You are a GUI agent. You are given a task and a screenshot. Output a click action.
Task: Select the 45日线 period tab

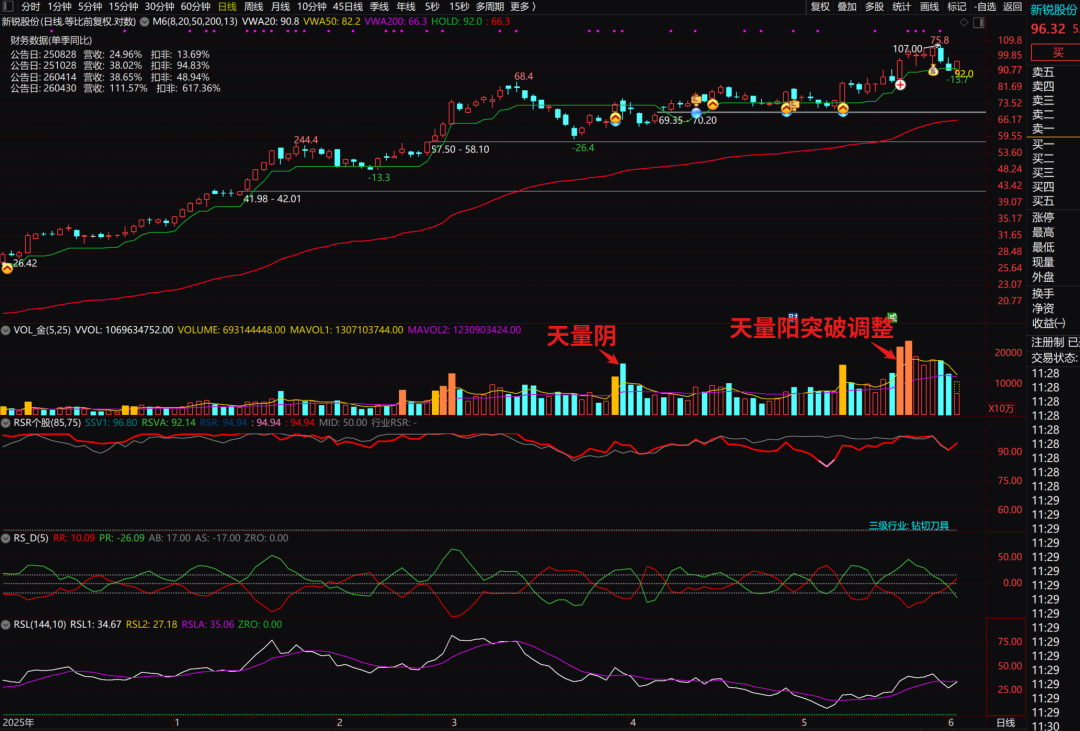(x=348, y=6)
